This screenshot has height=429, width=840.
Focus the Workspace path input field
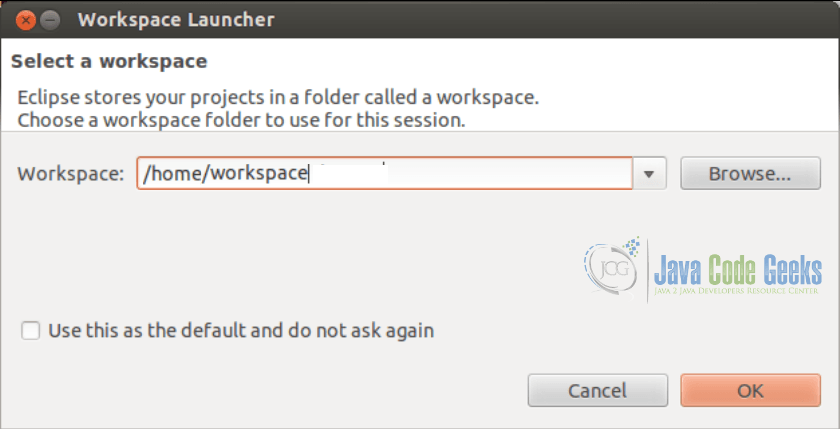pyautogui.click(x=385, y=174)
